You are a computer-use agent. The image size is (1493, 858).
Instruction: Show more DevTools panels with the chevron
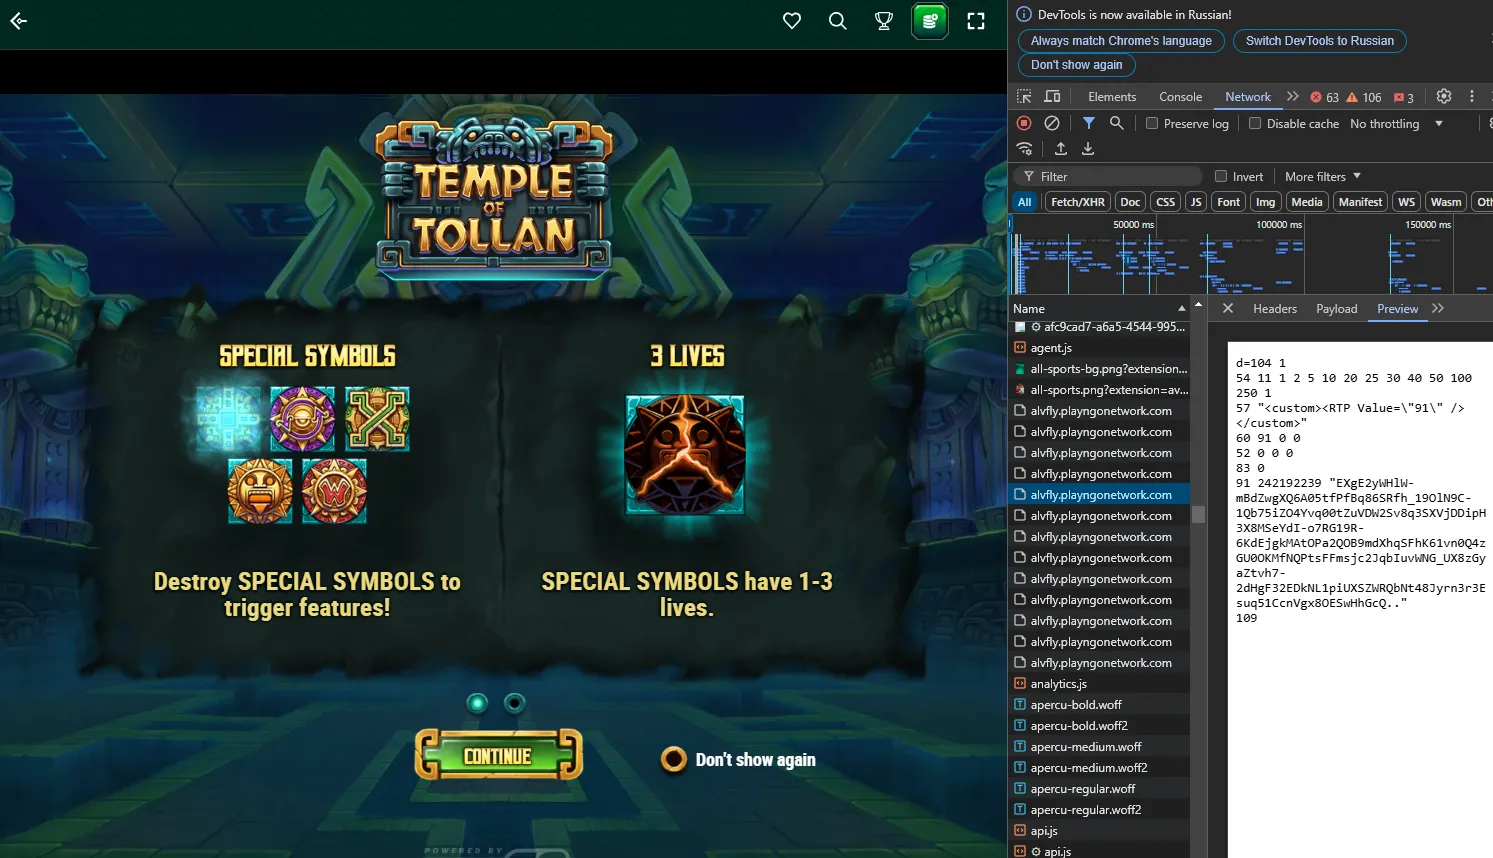[1293, 97]
